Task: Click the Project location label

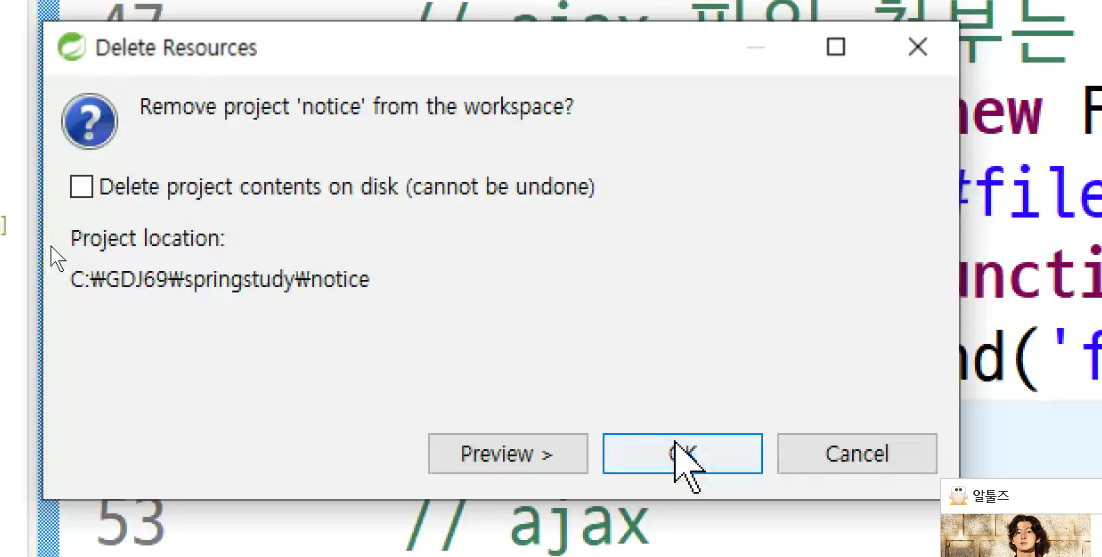Action: 148,239
